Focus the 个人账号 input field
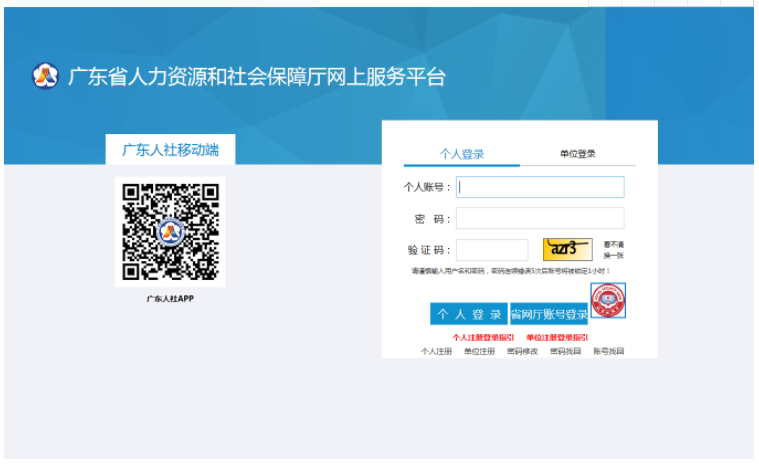Image resolution: width=759 pixels, height=466 pixels. tap(540, 187)
